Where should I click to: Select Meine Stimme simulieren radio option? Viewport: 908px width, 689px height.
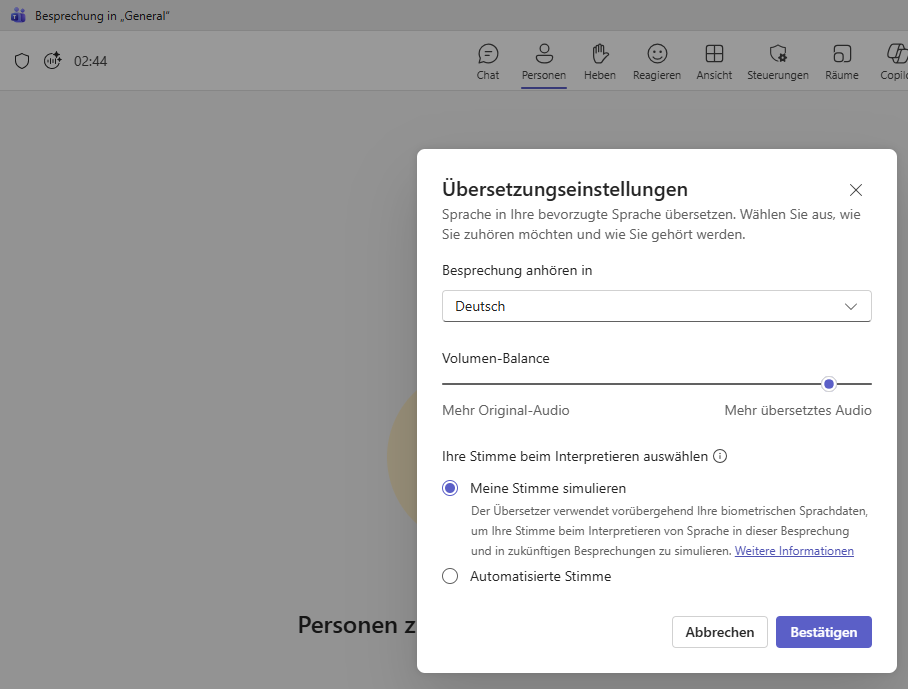(x=450, y=488)
